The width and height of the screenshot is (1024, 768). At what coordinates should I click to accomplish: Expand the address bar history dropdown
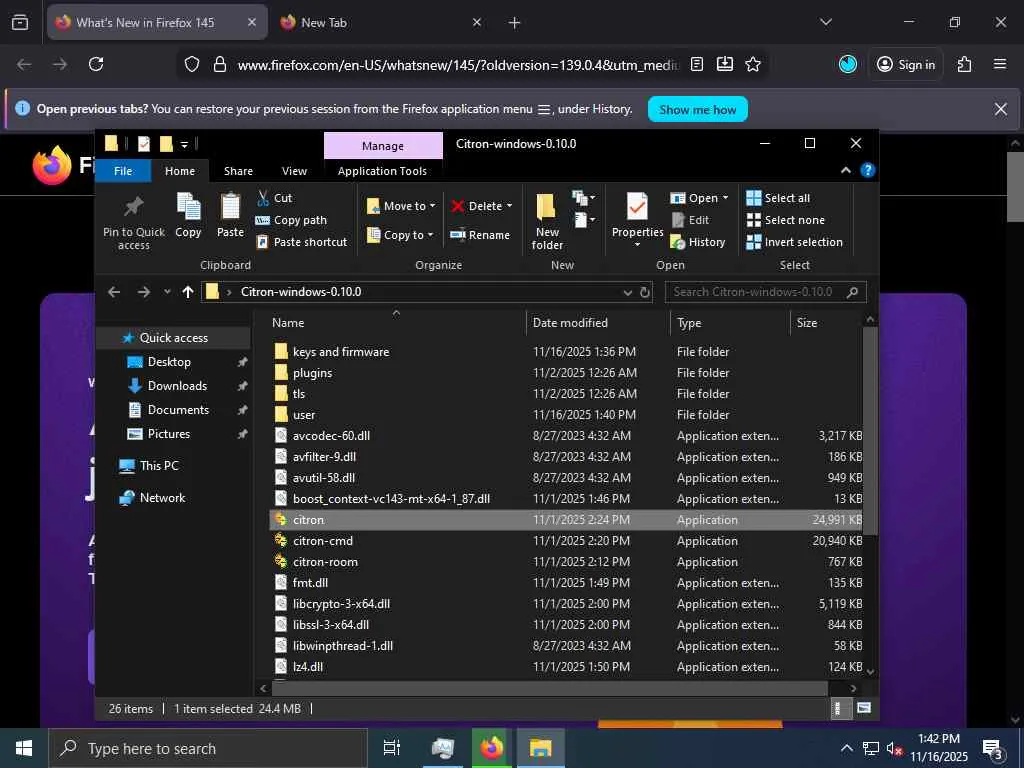click(x=628, y=292)
